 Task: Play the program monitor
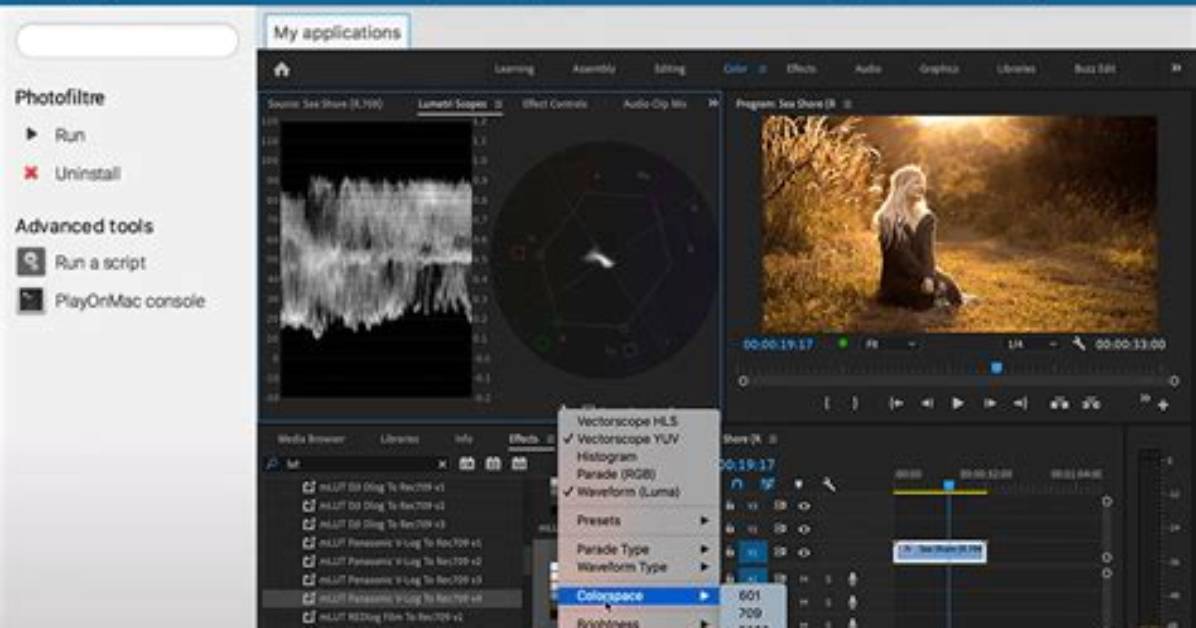click(957, 403)
